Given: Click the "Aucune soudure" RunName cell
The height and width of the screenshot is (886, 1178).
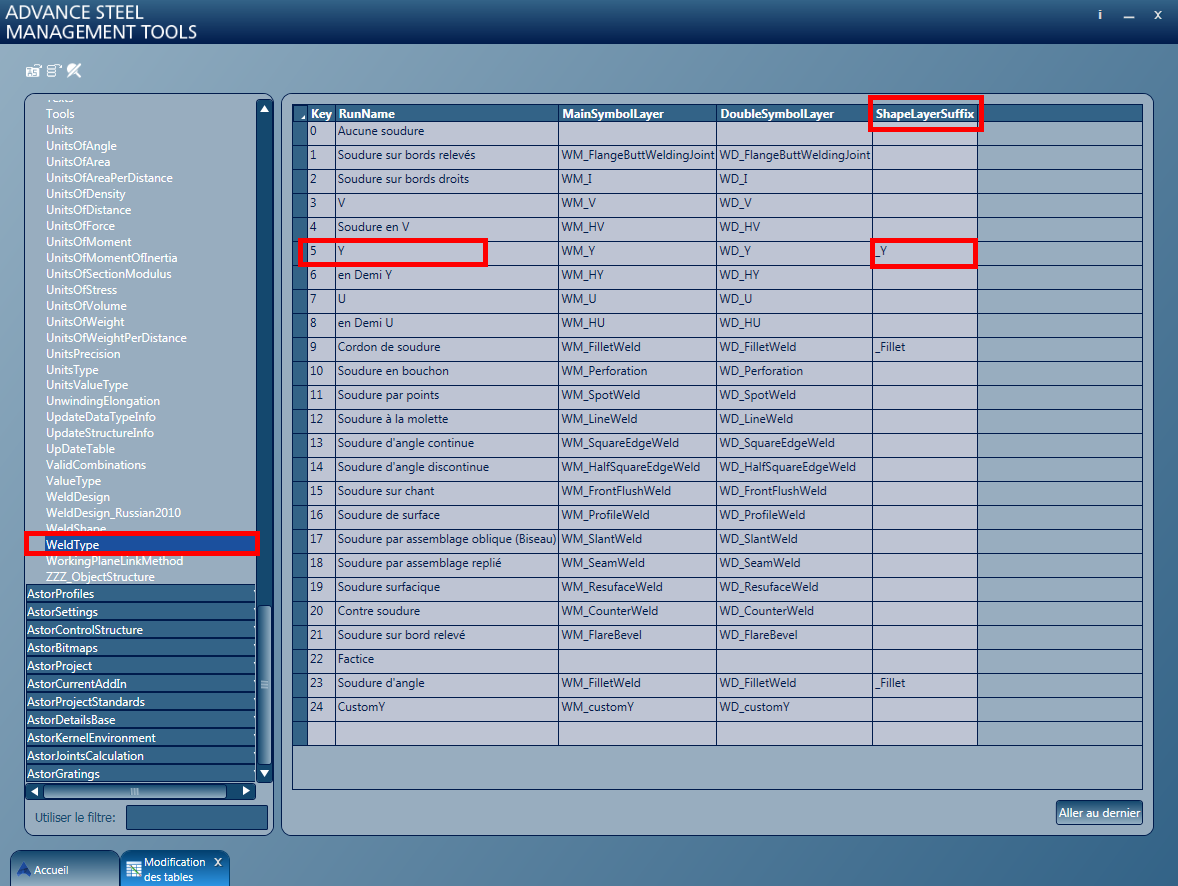Looking at the screenshot, I should click(446, 132).
